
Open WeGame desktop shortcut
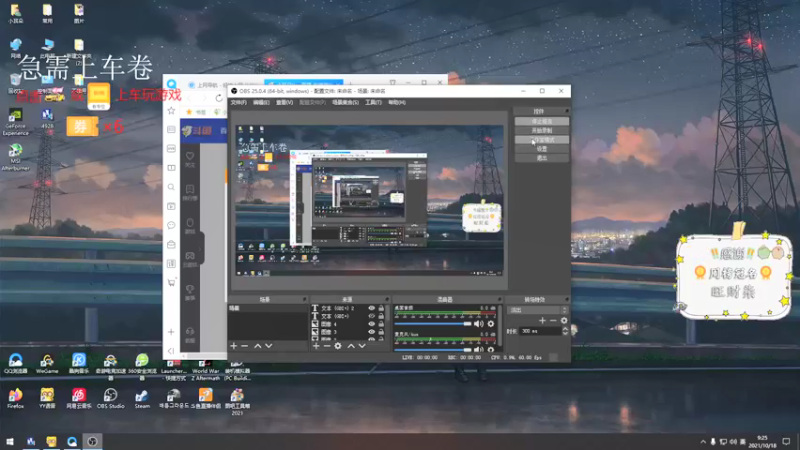47,364
